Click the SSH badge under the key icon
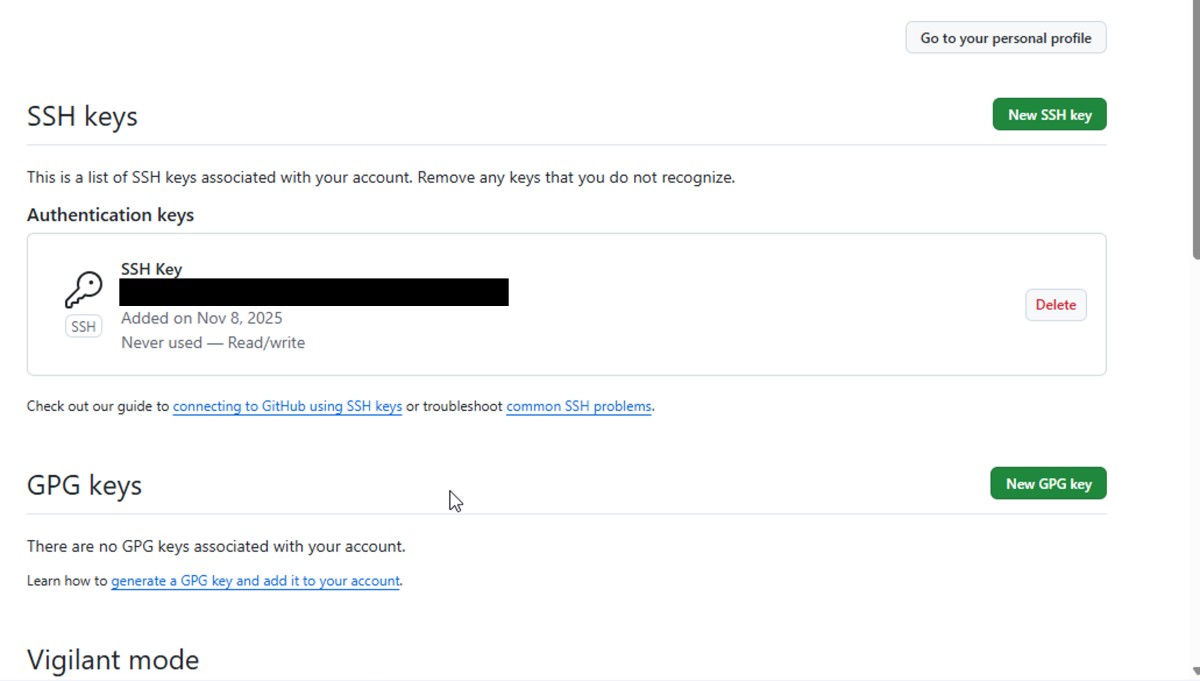The image size is (1200, 681). pyautogui.click(x=84, y=326)
